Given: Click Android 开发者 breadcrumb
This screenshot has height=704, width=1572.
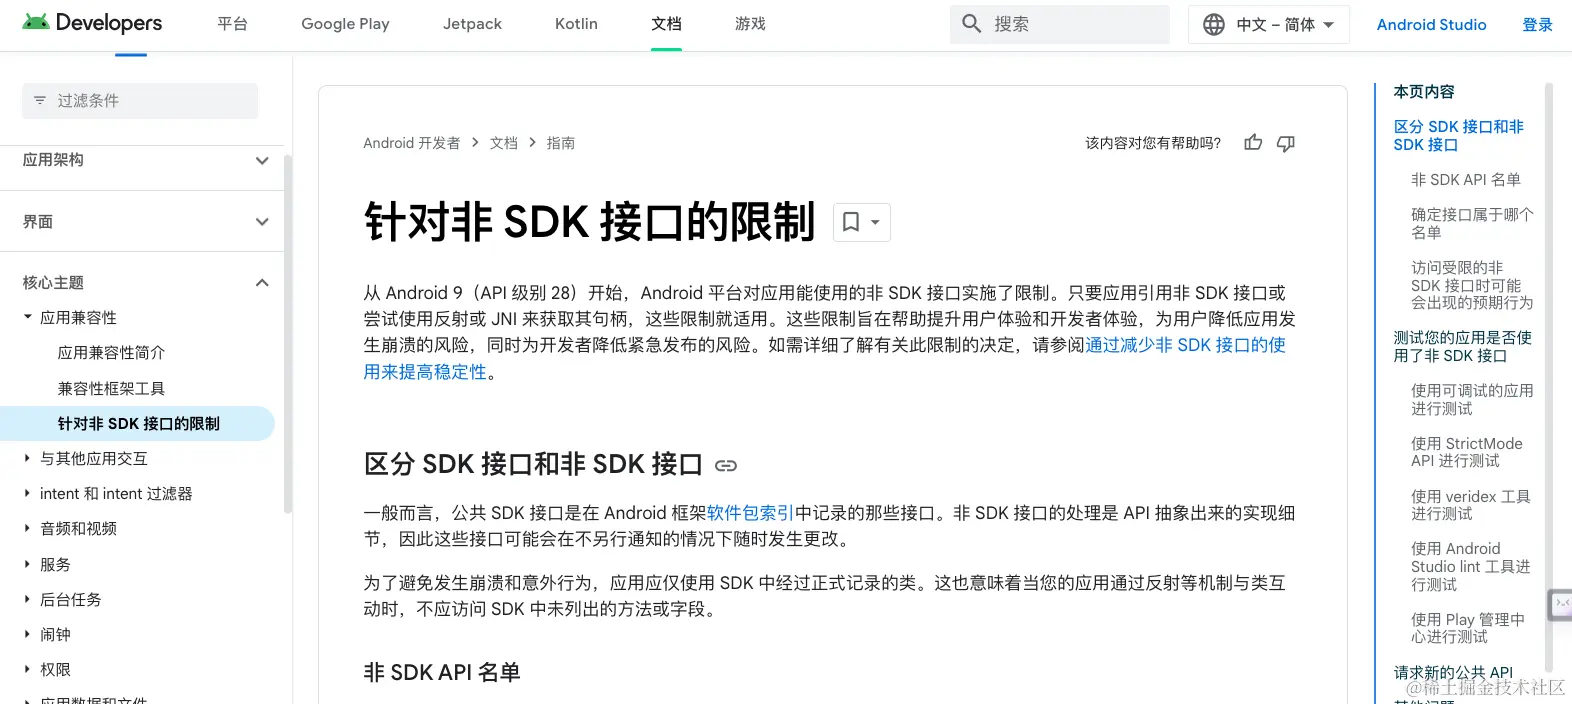Looking at the screenshot, I should 411,143.
